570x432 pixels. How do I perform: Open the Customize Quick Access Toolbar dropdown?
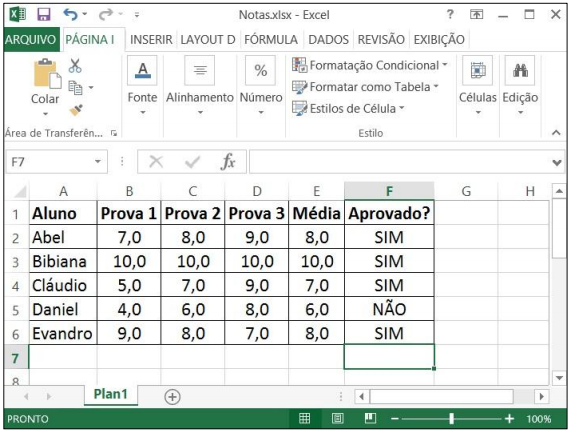[137, 15]
